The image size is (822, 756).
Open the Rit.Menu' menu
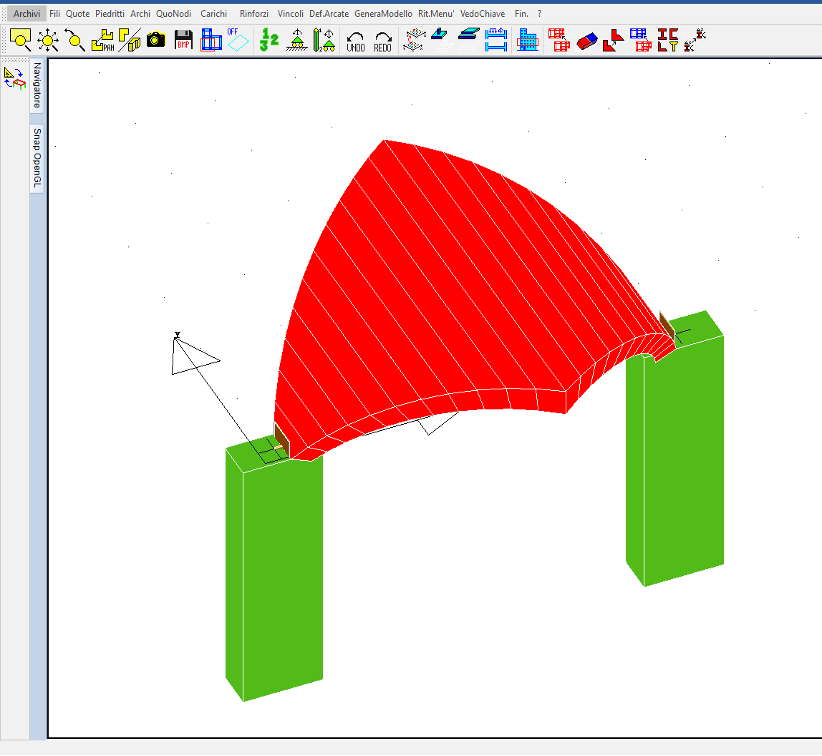pos(436,14)
